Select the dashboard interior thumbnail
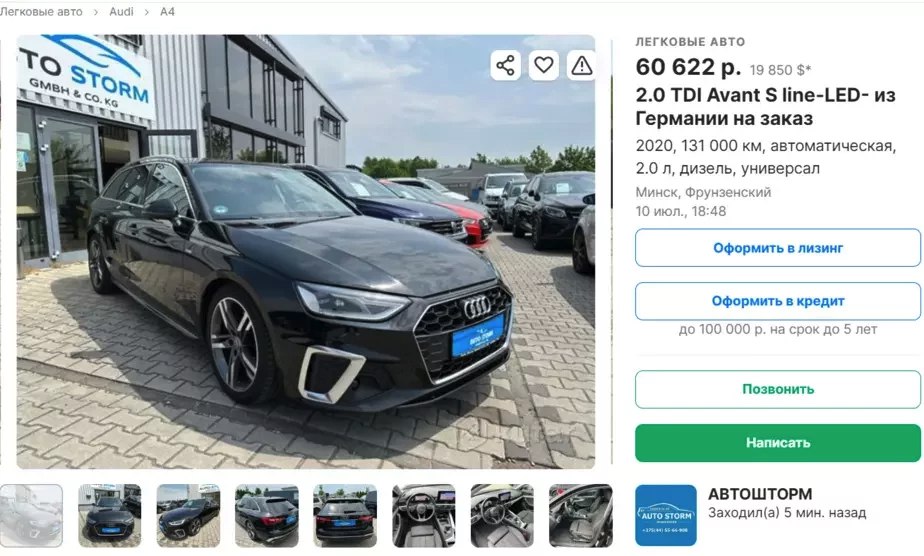Viewport: 924px width, 556px height. pyautogui.click(x=502, y=516)
